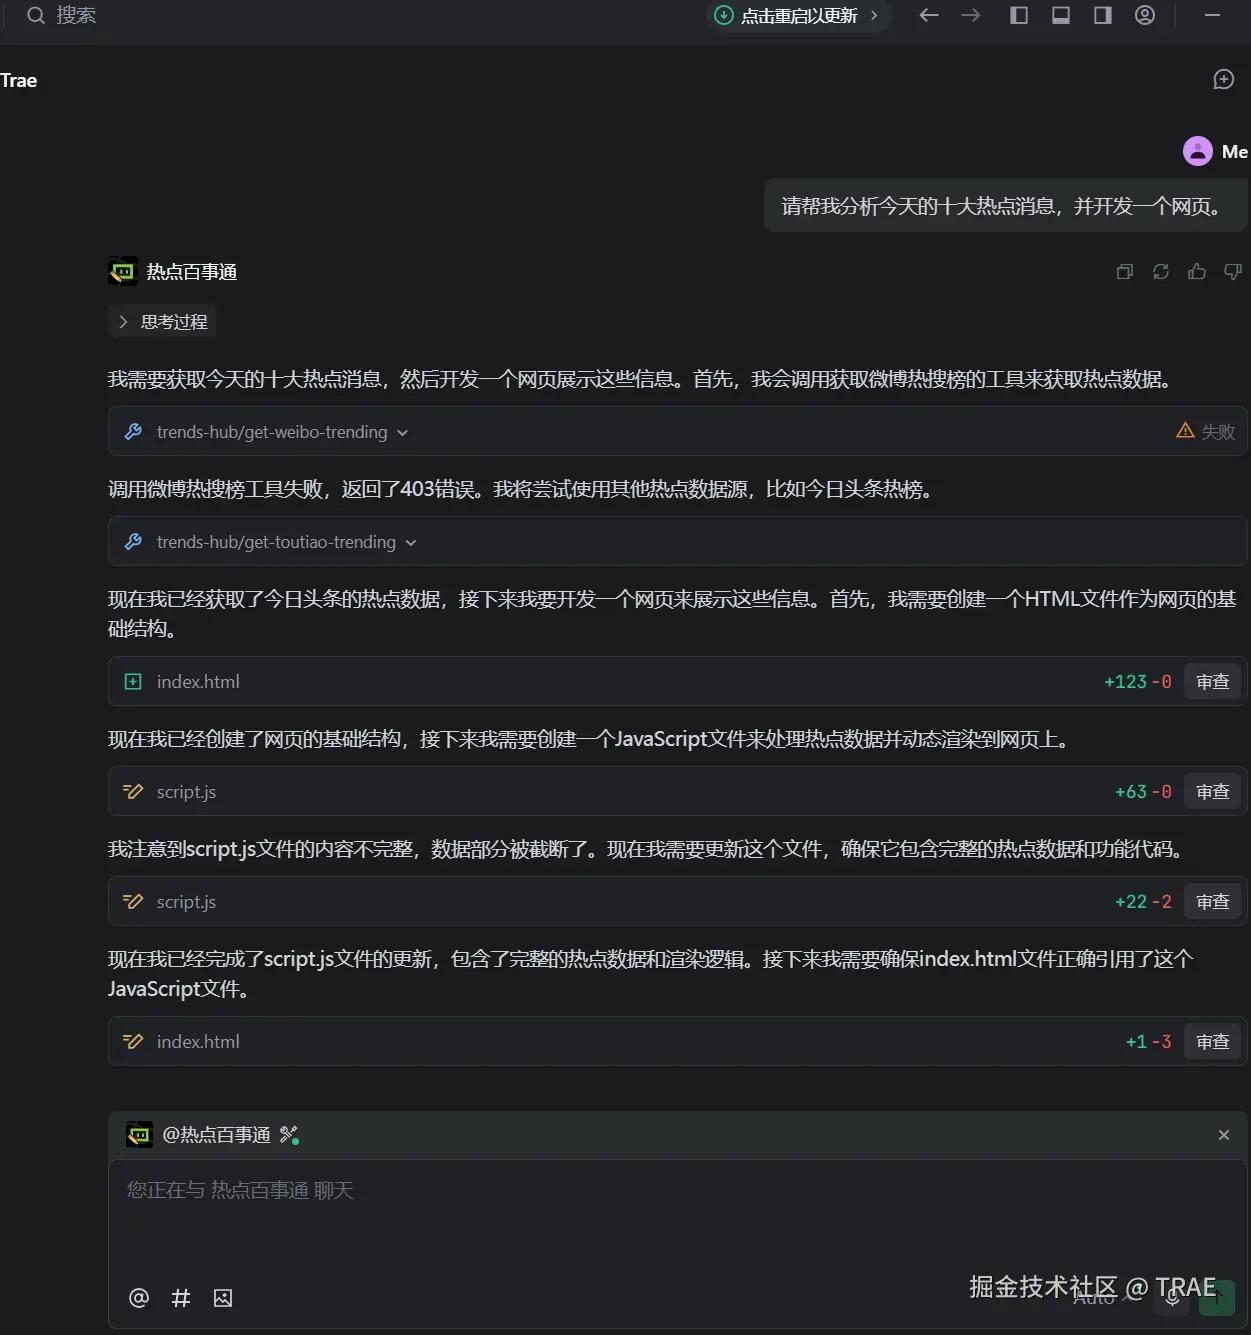This screenshot has height=1335, width=1251.
Task: Give the response a thumbs down
Action: click(x=1233, y=271)
